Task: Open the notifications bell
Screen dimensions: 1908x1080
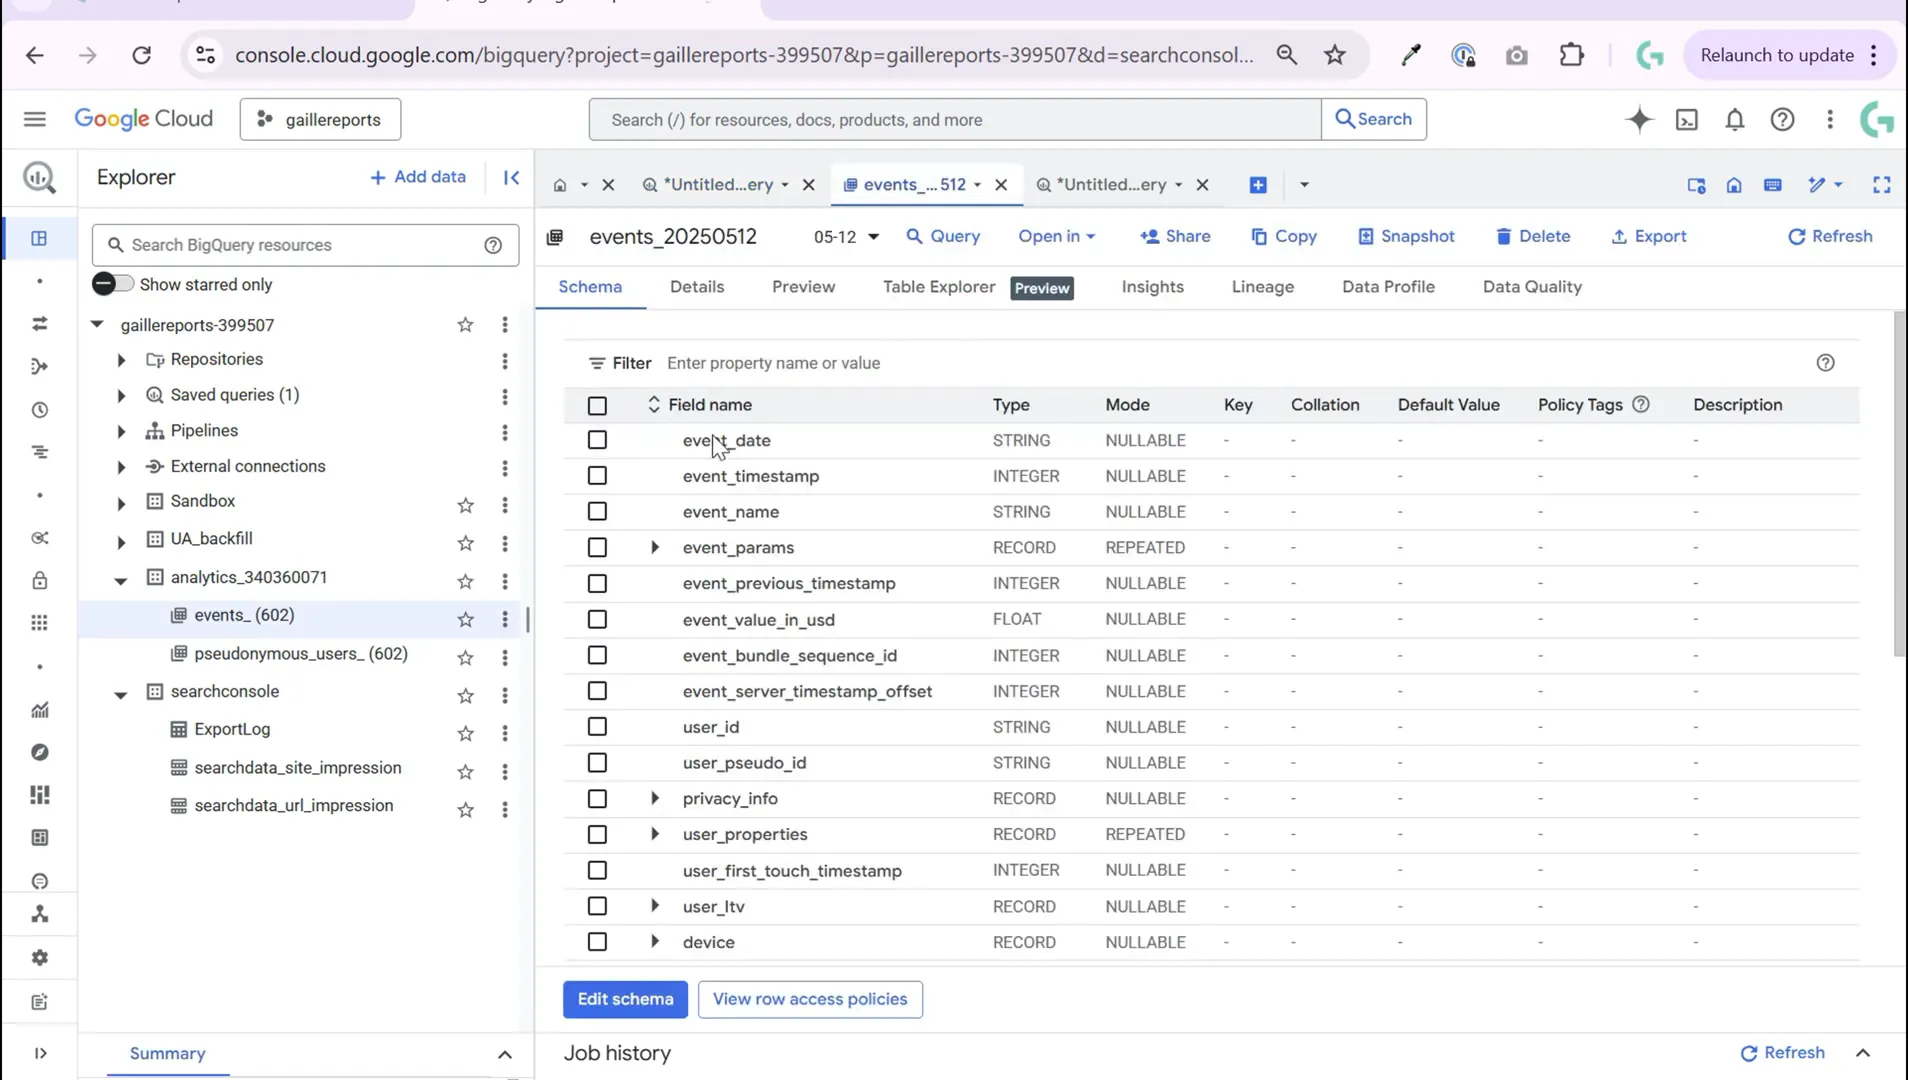Action: click(1735, 119)
